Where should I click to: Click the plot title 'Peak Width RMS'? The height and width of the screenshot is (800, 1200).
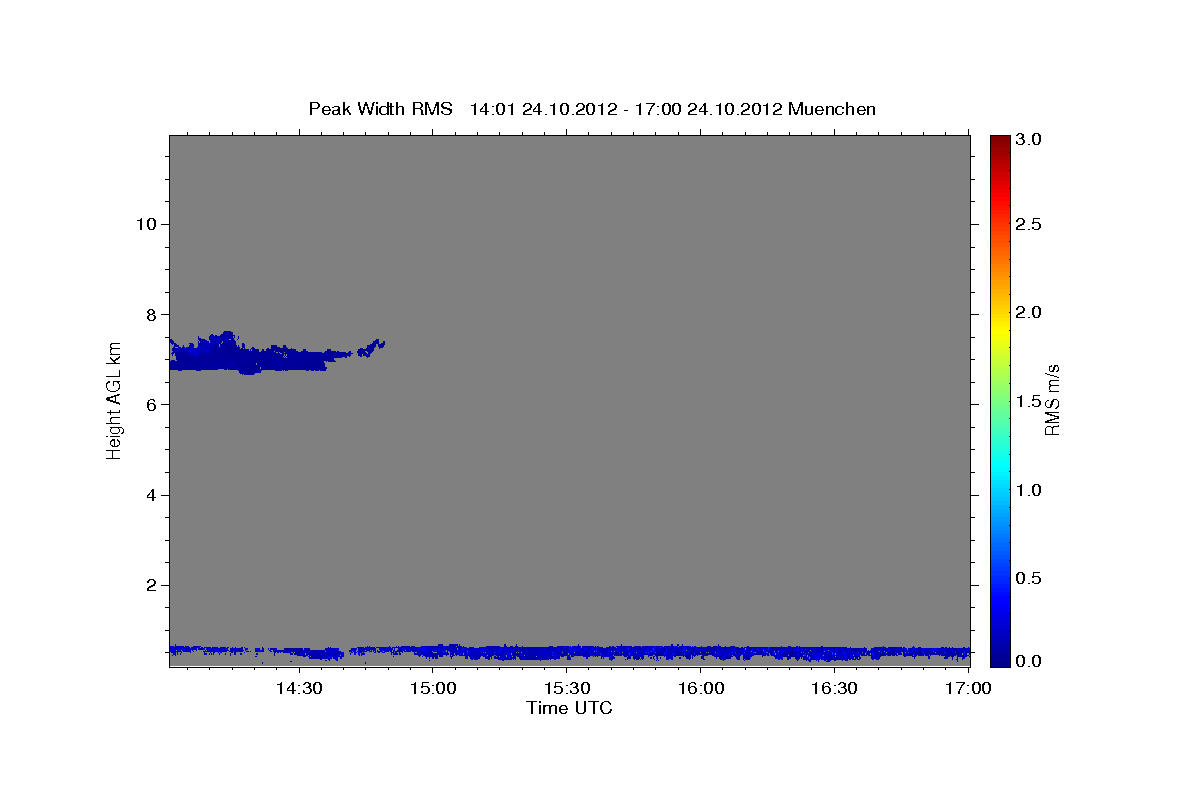point(381,108)
